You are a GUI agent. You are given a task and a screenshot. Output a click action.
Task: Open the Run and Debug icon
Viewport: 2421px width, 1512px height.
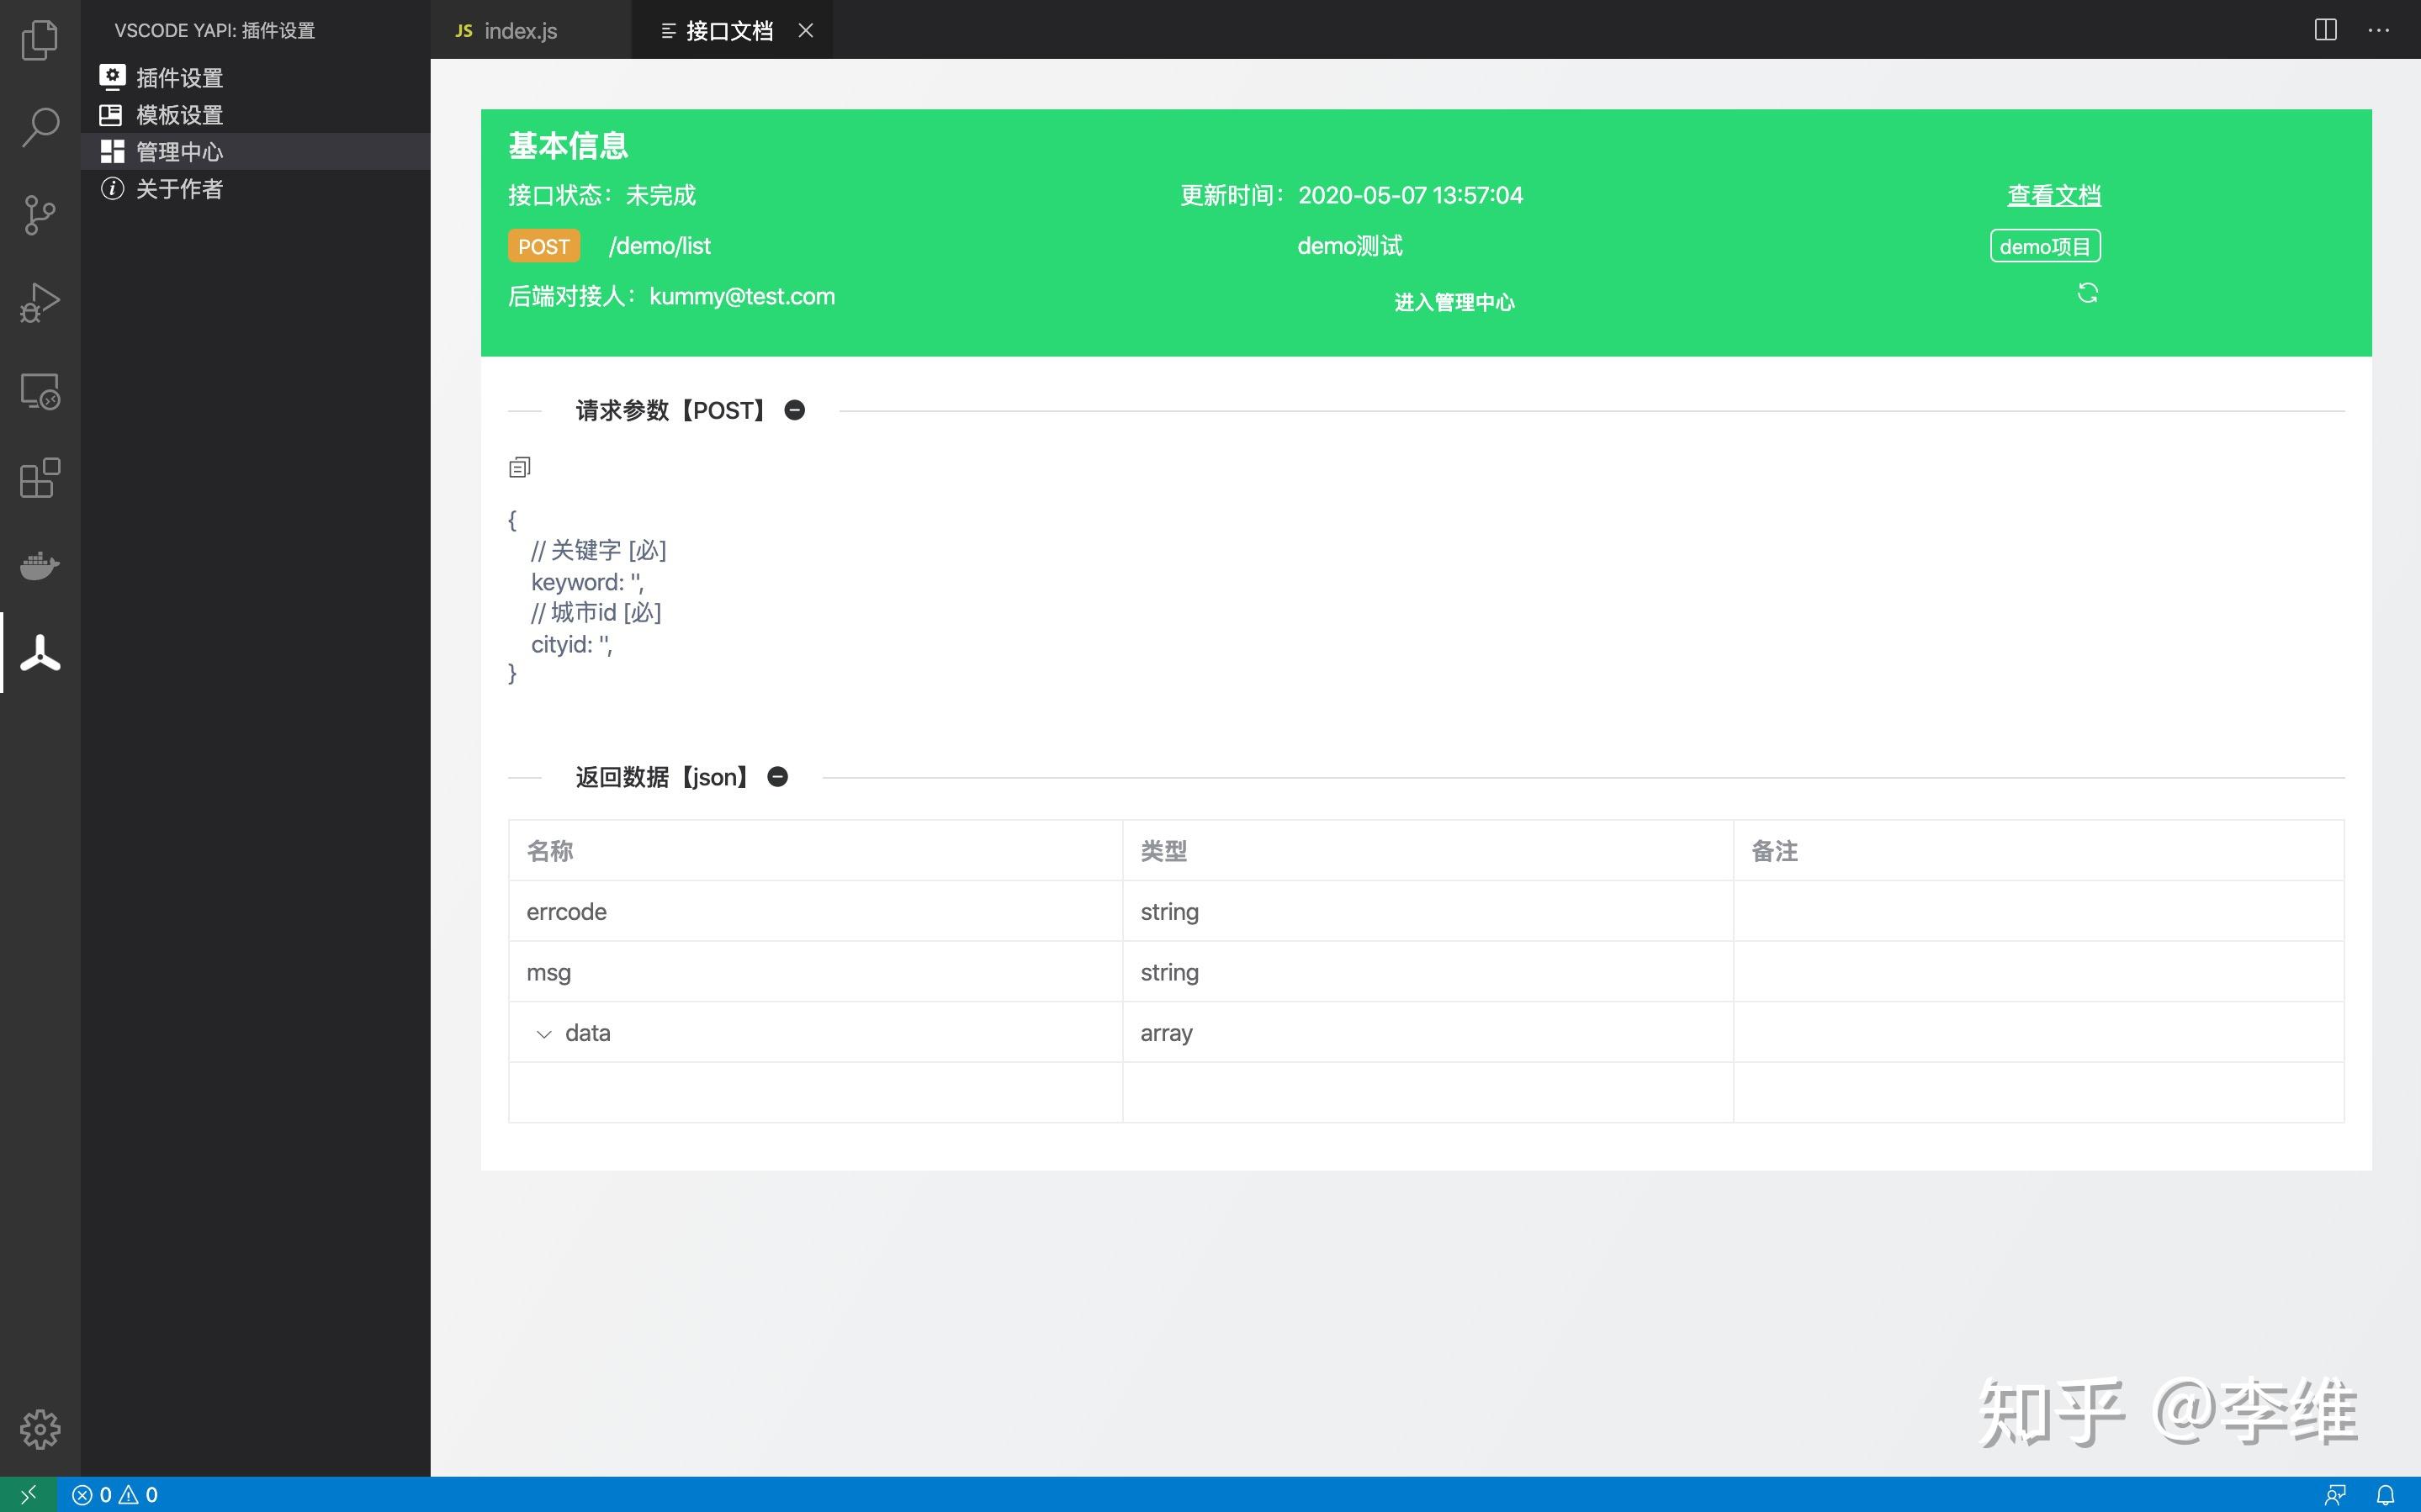(x=39, y=301)
